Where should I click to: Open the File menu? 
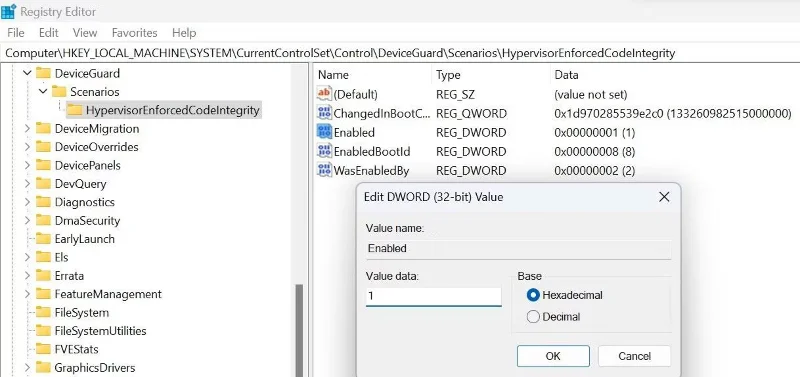tap(16, 33)
